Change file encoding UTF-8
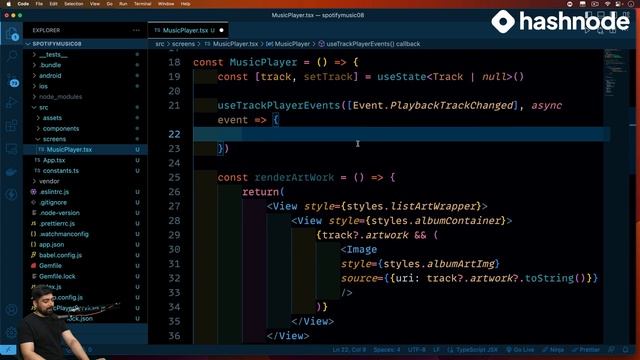 [416, 350]
